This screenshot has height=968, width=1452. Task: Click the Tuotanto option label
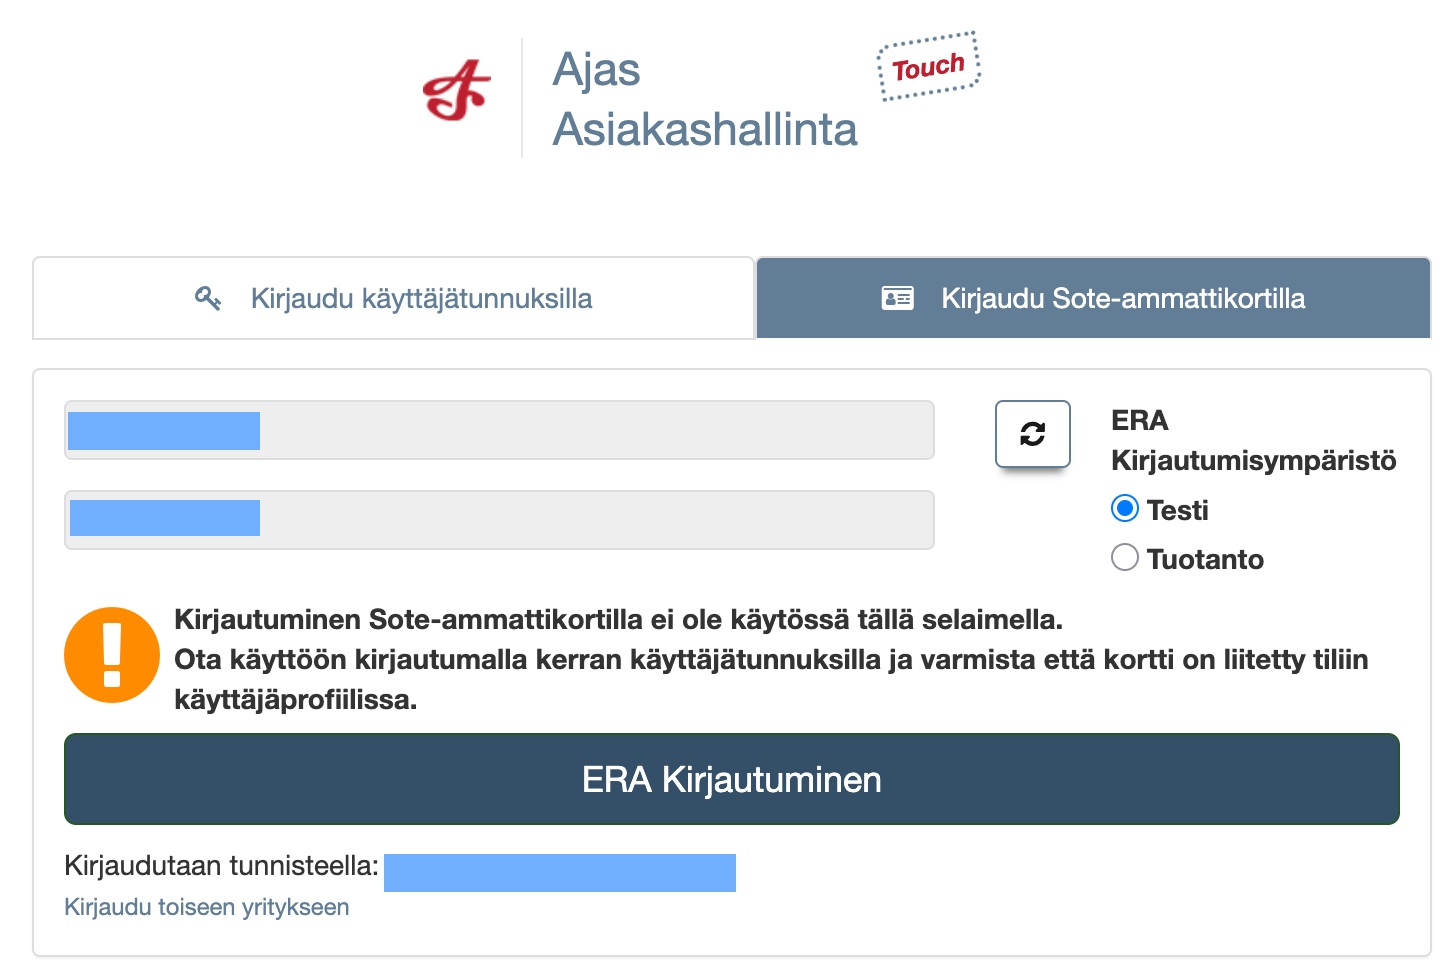click(1205, 559)
